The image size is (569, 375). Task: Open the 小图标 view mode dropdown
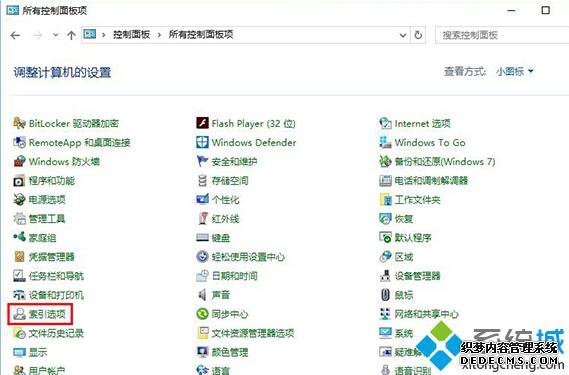[515, 72]
